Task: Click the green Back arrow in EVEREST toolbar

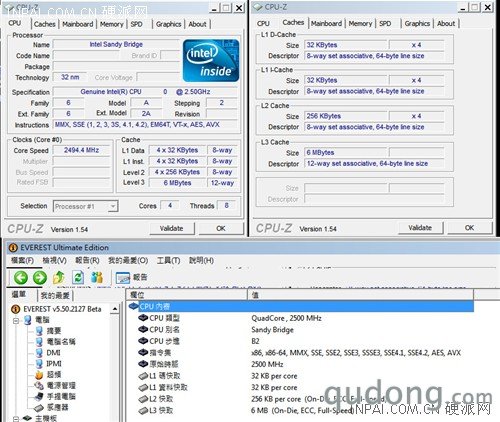Action: tap(20, 277)
